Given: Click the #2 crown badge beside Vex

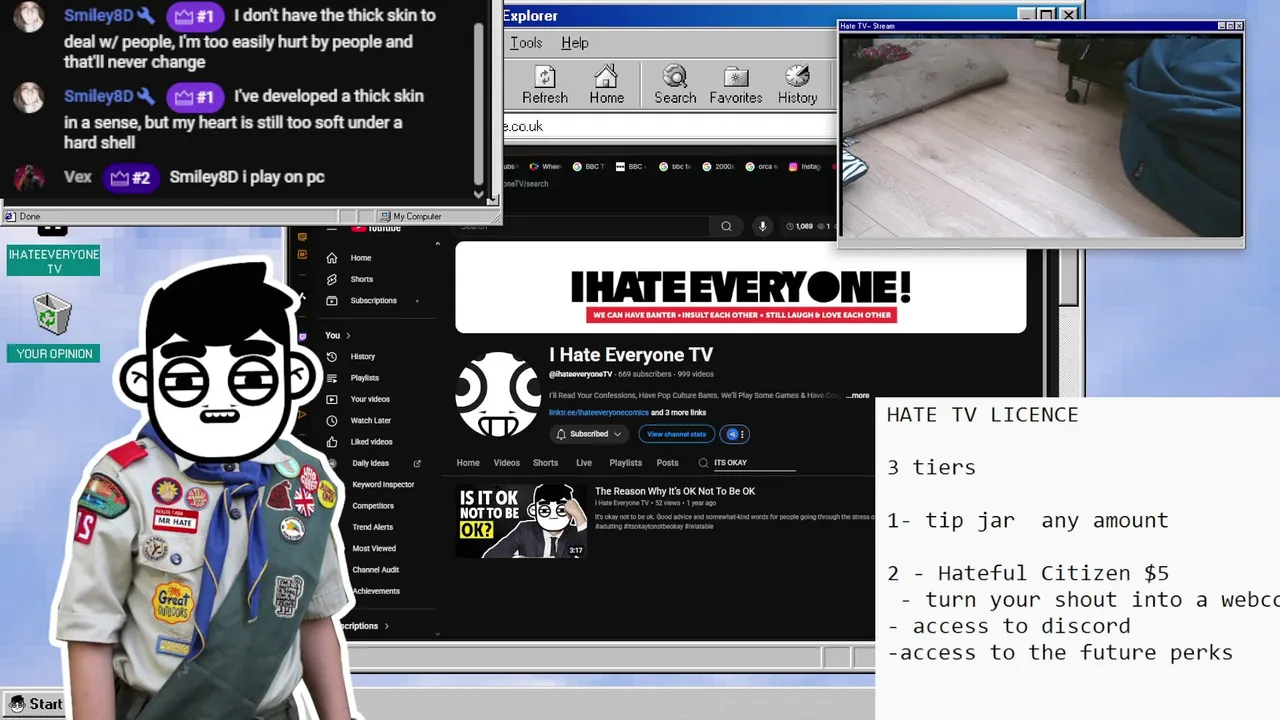Looking at the screenshot, I should point(131,177).
